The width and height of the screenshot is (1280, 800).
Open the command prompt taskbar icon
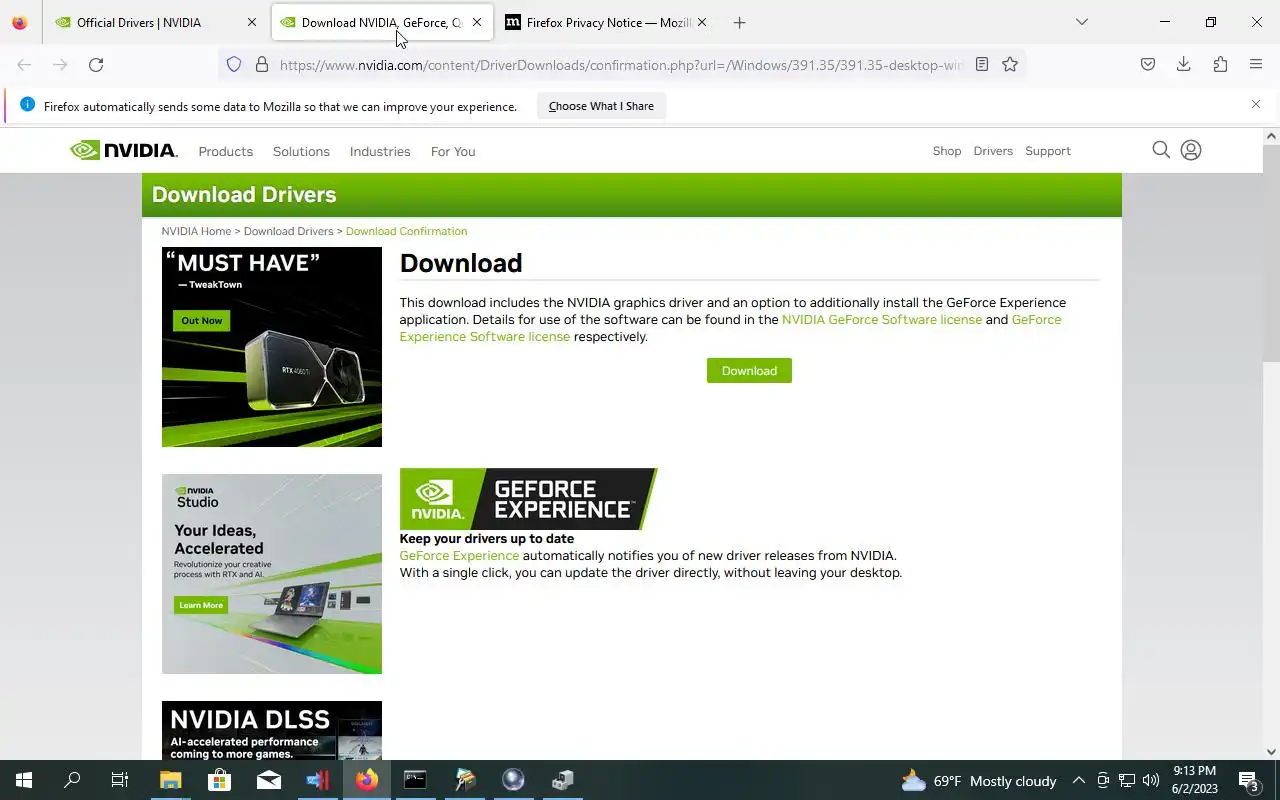pos(415,780)
